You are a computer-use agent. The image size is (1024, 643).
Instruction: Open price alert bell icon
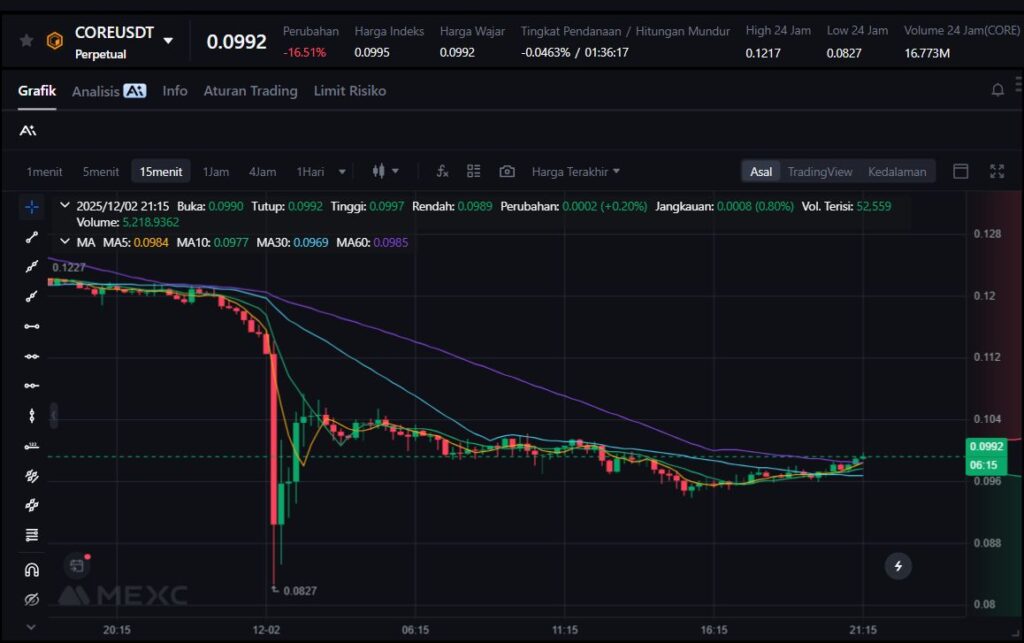pos(997,90)
